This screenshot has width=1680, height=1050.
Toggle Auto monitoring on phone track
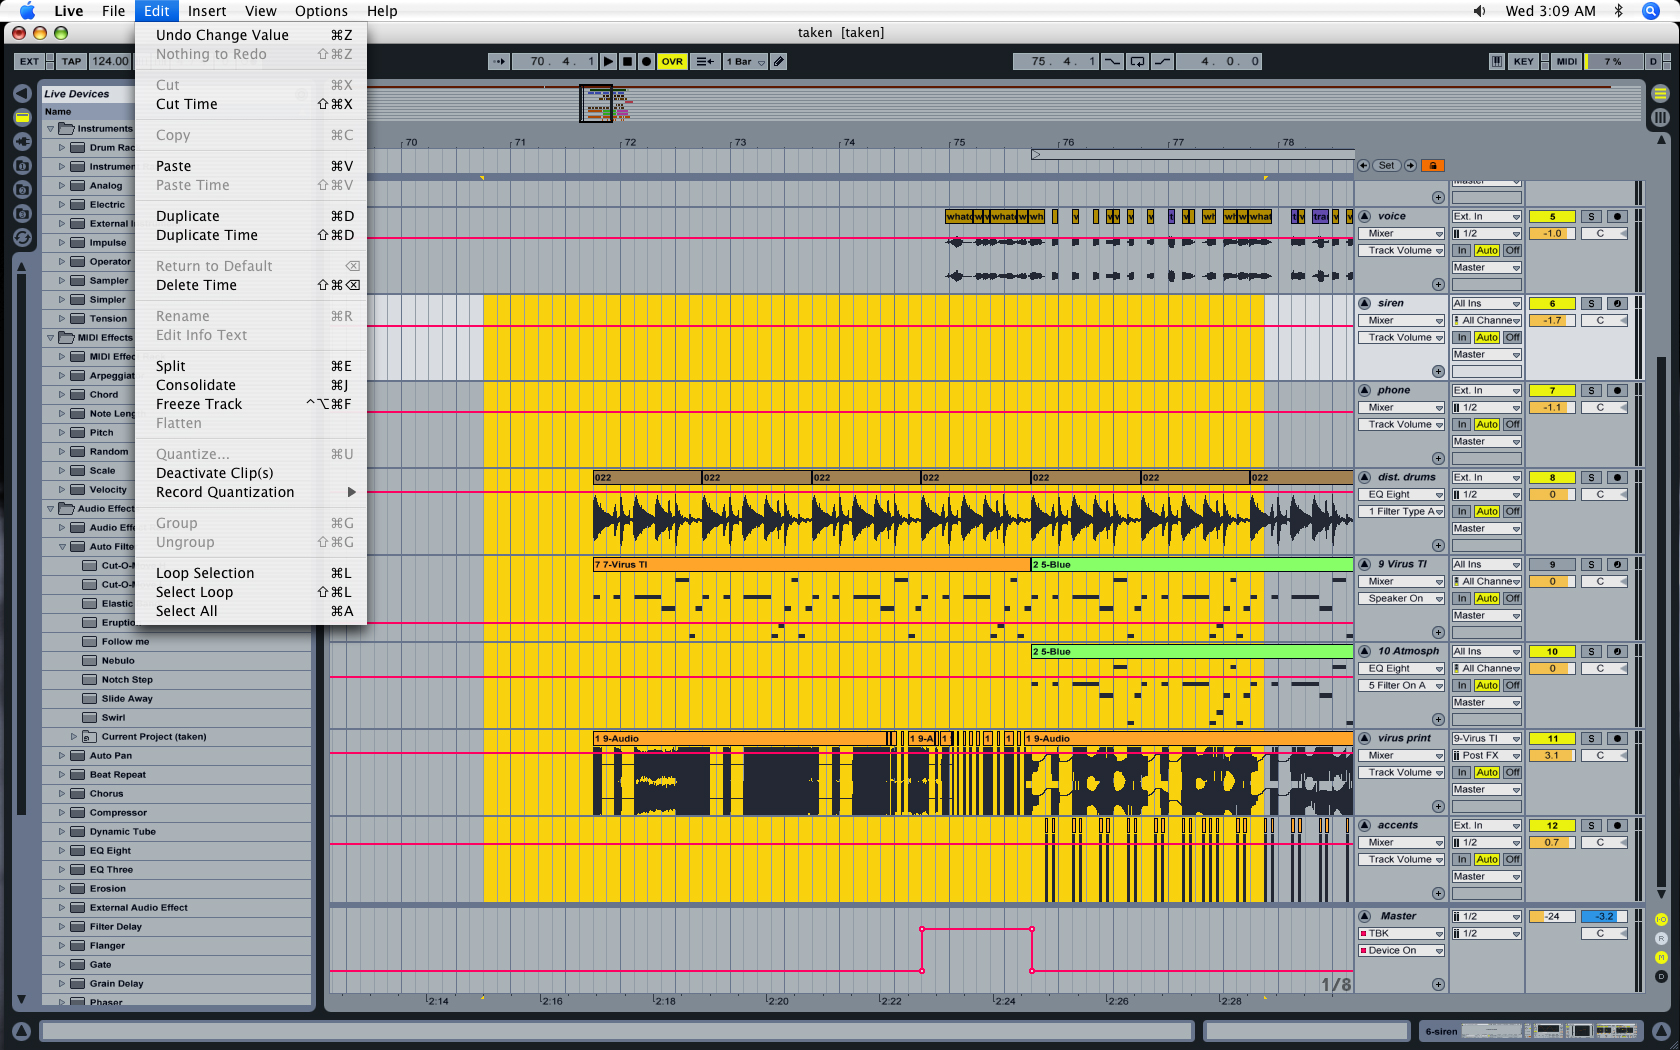pos(1487,424)
